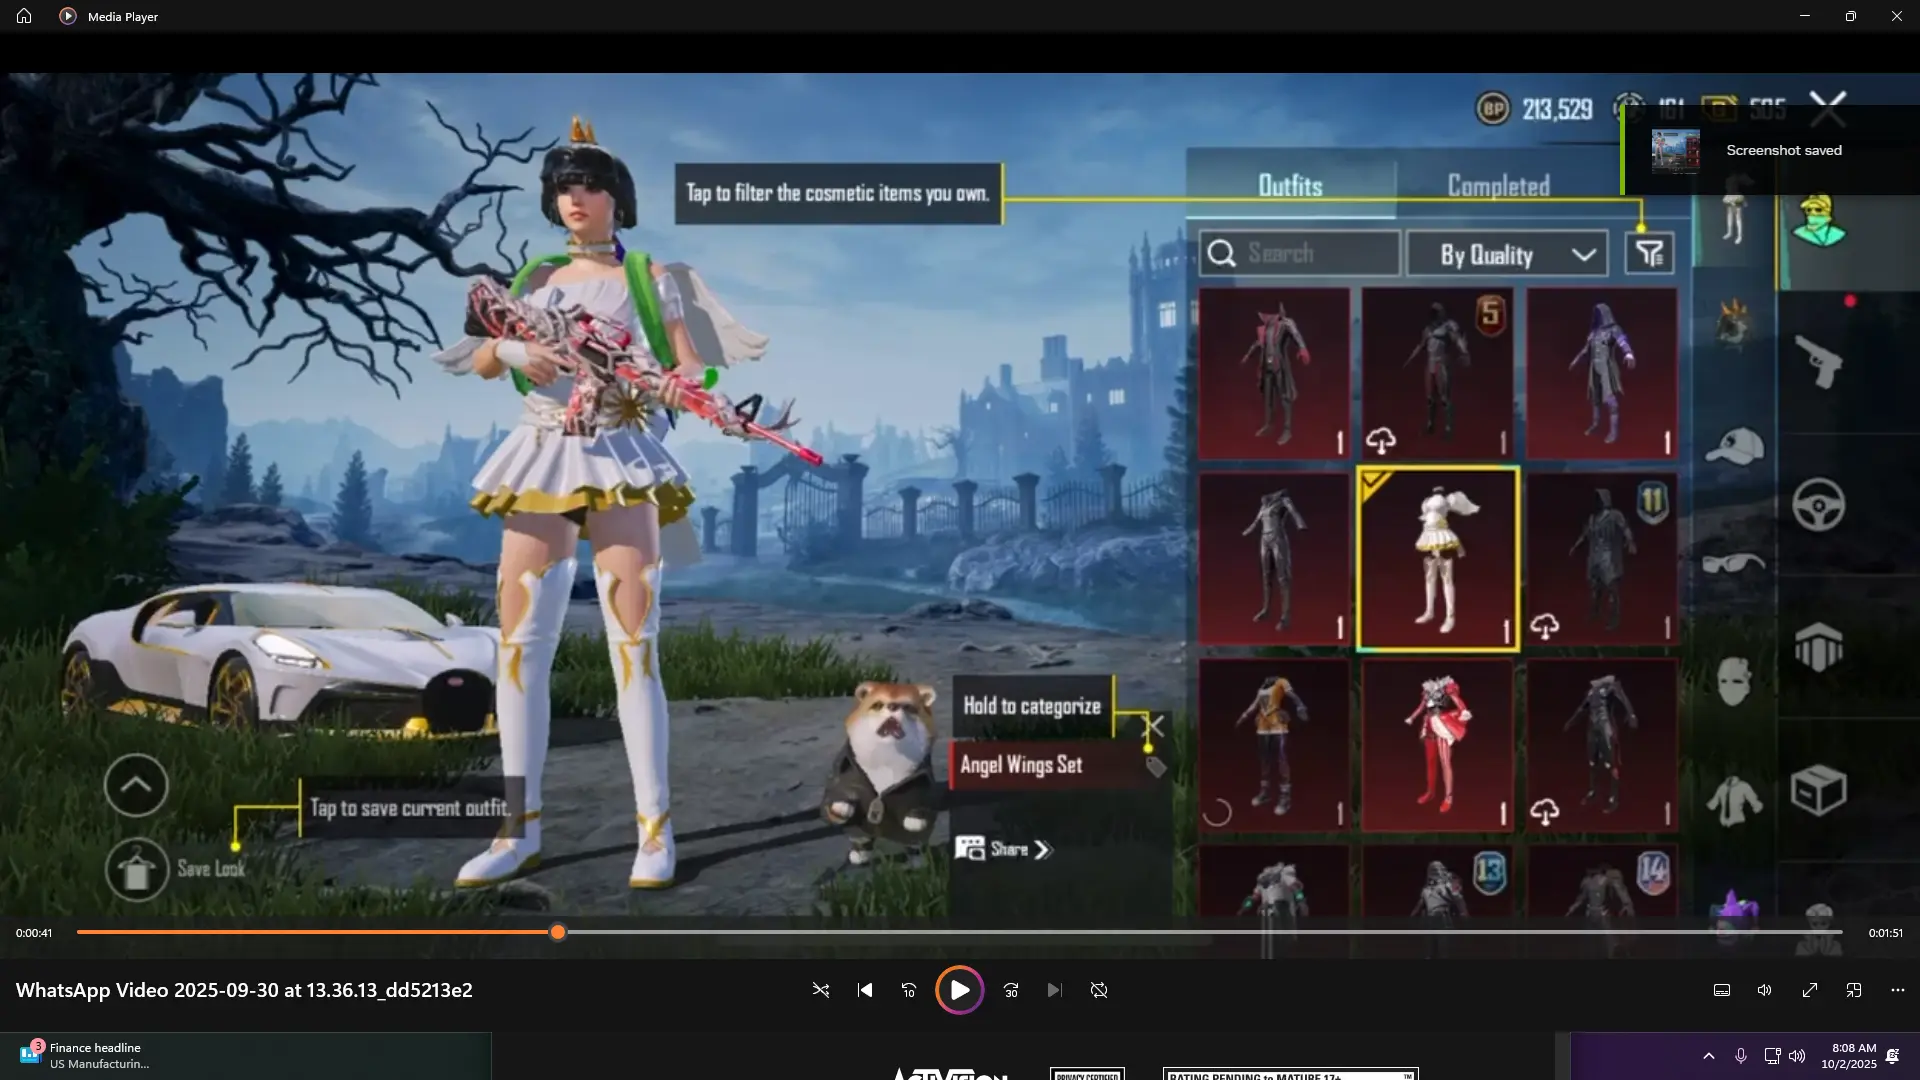Select the Completed tab in video
The height and width of the screenshot is (1080, 1920).
(x=1498, y=186)
